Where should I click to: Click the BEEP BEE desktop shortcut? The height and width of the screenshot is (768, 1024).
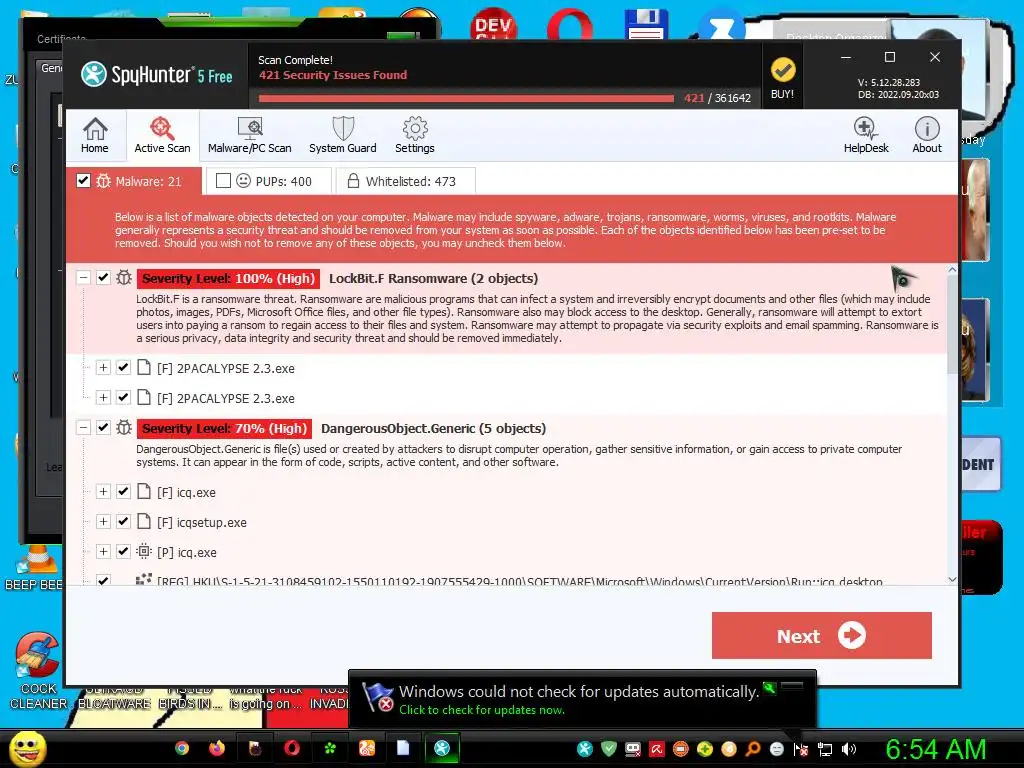pos(34,568)
